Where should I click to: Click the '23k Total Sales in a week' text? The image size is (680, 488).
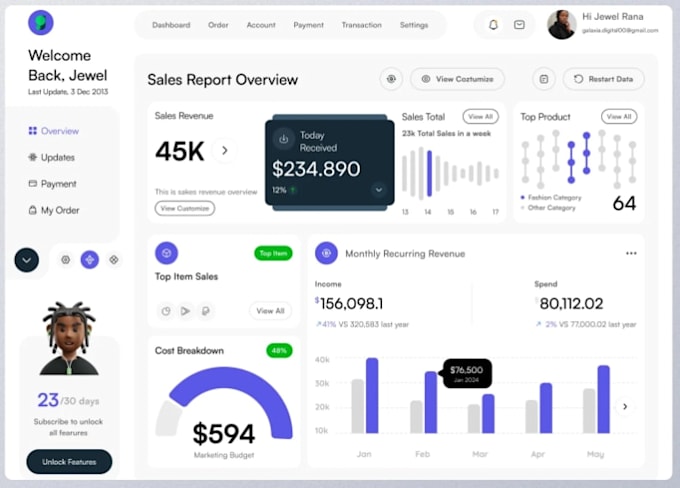pyautogui.click(x=446, y=134)
